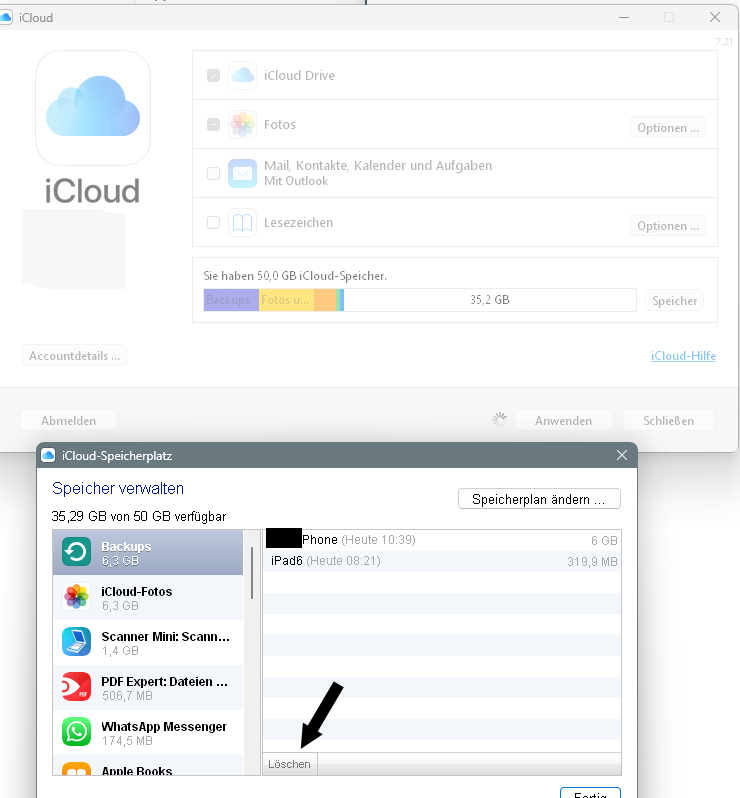Click the Fotos segment of storage bar
This screenshot has width=740, height=798.
tap(287, 300)
